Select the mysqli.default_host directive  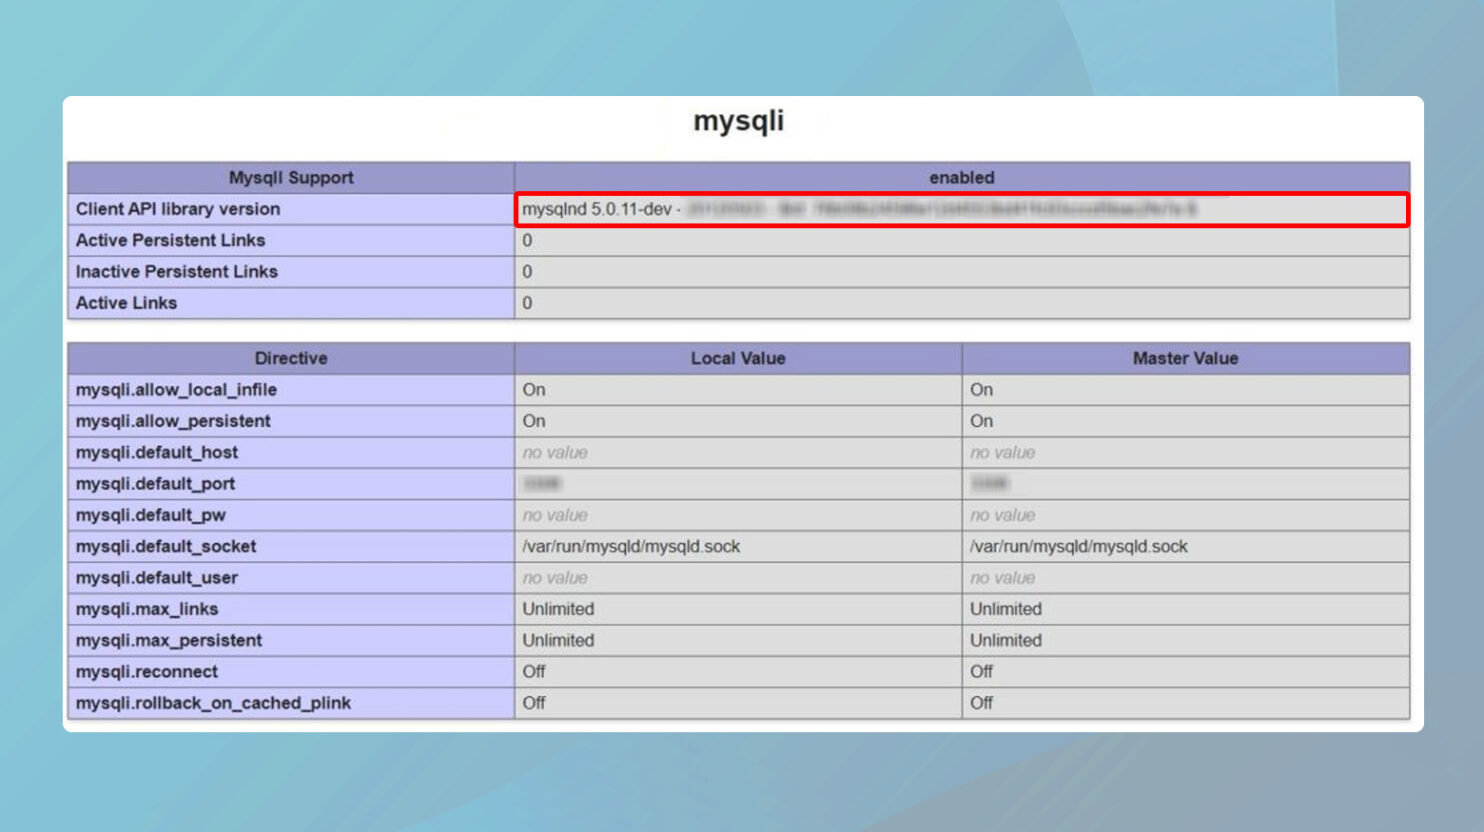click(x=157, y=452)
